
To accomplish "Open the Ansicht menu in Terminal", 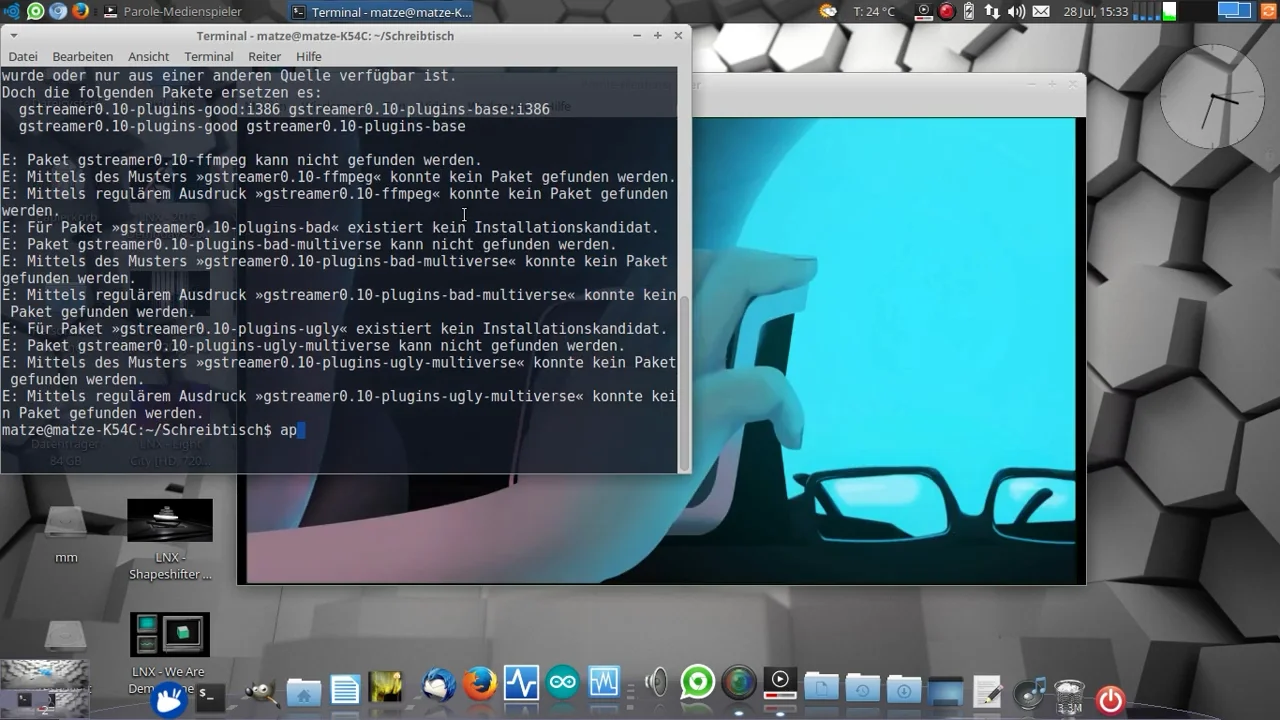I will point(148,57).
